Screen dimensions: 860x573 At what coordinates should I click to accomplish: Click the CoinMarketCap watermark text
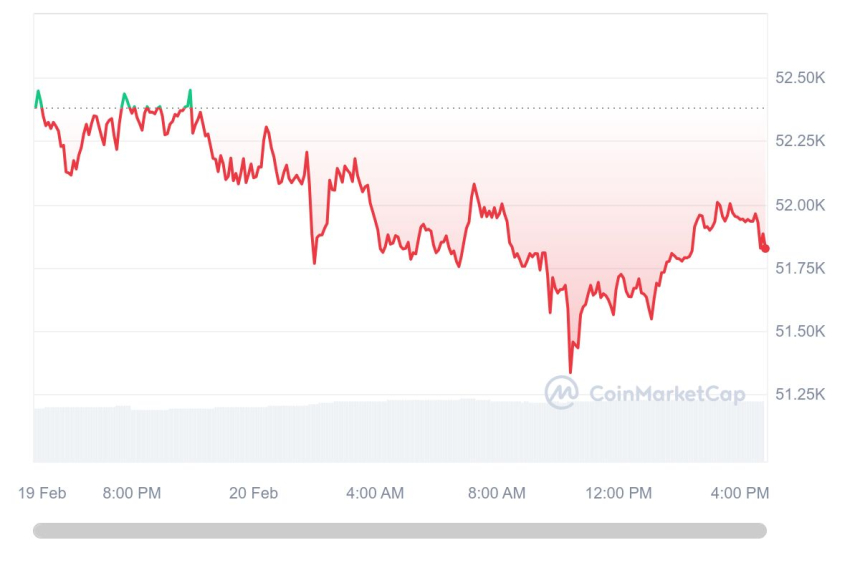click(667, 394)
